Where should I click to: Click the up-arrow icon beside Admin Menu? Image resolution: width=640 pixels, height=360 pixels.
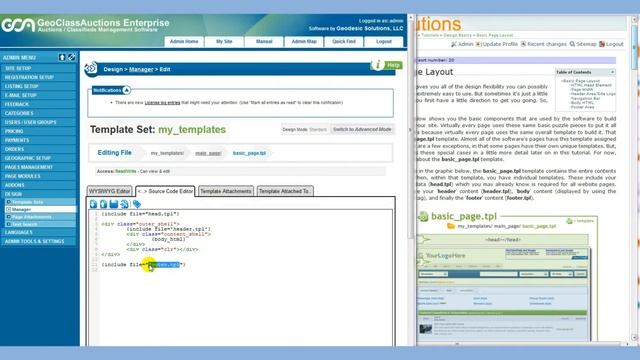(x=62, y=58)
